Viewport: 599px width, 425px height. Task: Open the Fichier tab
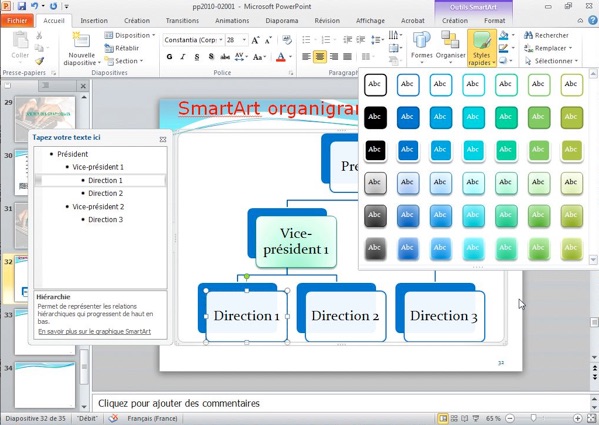(x=17, y=21)
